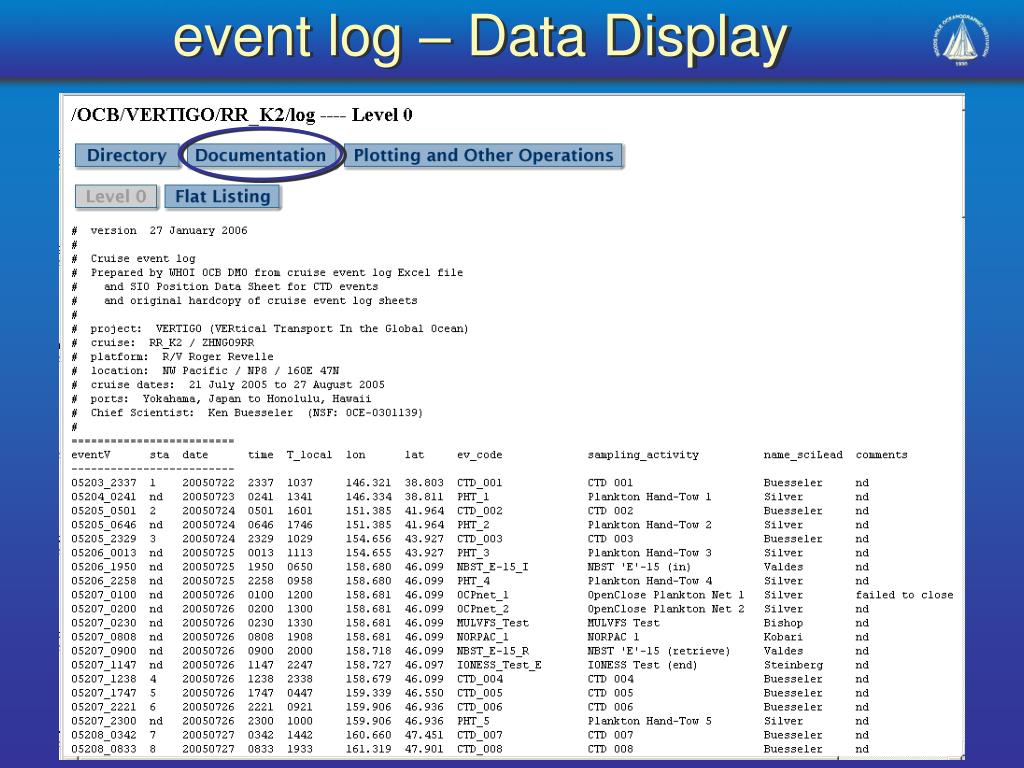Screen dimensions: 1024x768
Task: Click event ID 05207_0200
Action: (104, 609)
